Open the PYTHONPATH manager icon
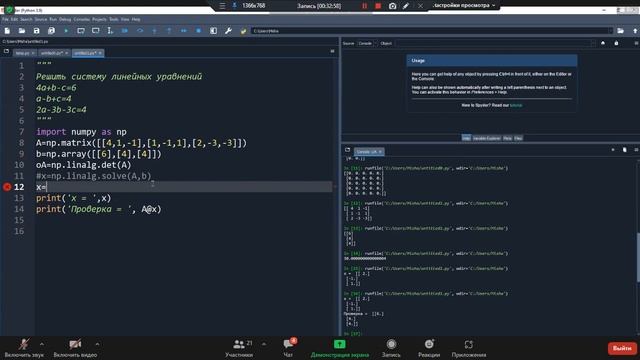640x360 pixels. [243, 31]
